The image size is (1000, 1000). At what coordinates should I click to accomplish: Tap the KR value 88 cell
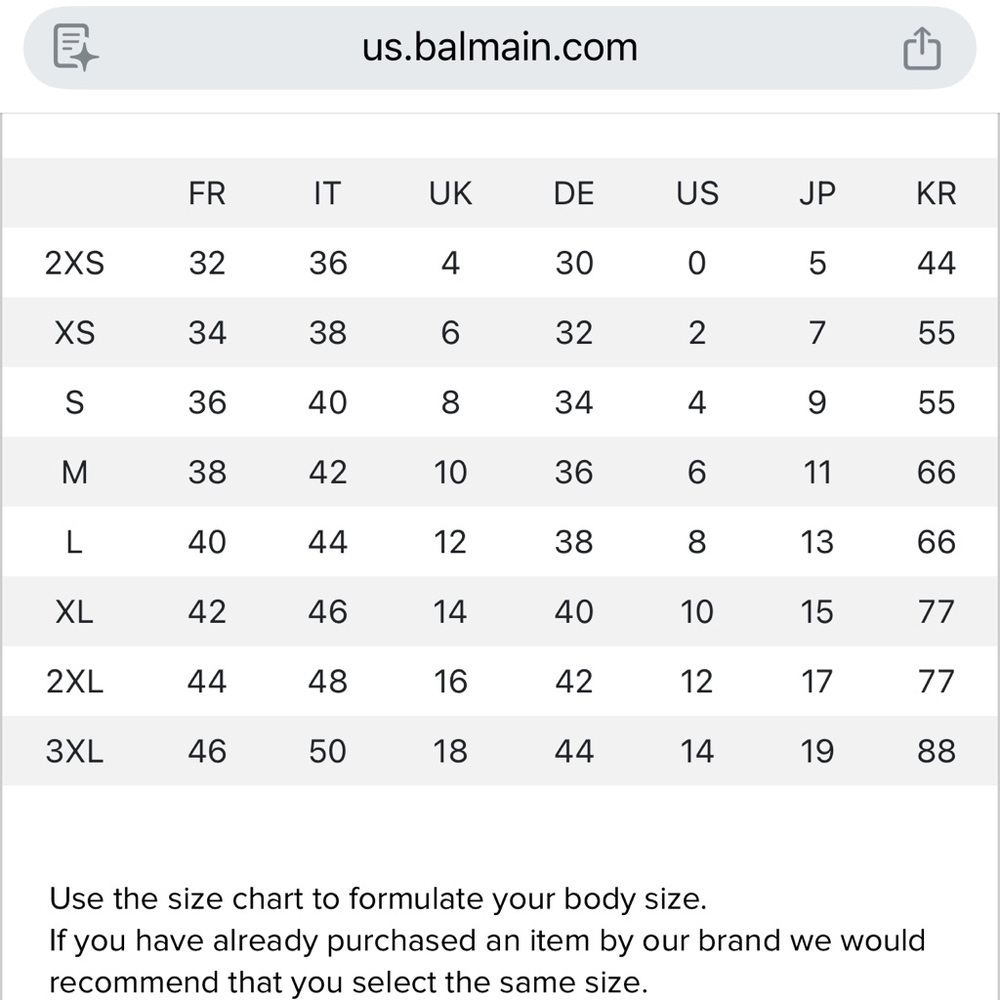coord(936,751)
